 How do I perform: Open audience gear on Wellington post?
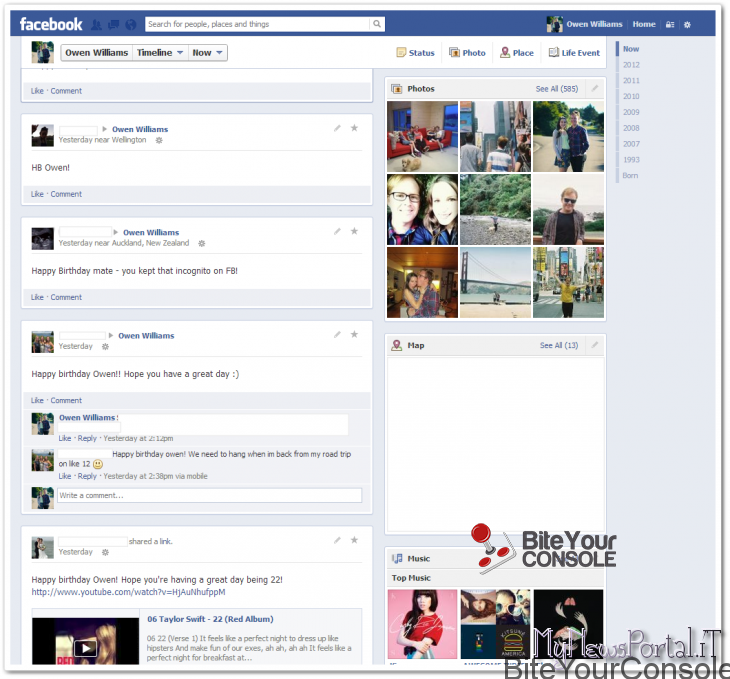[159, 140]
